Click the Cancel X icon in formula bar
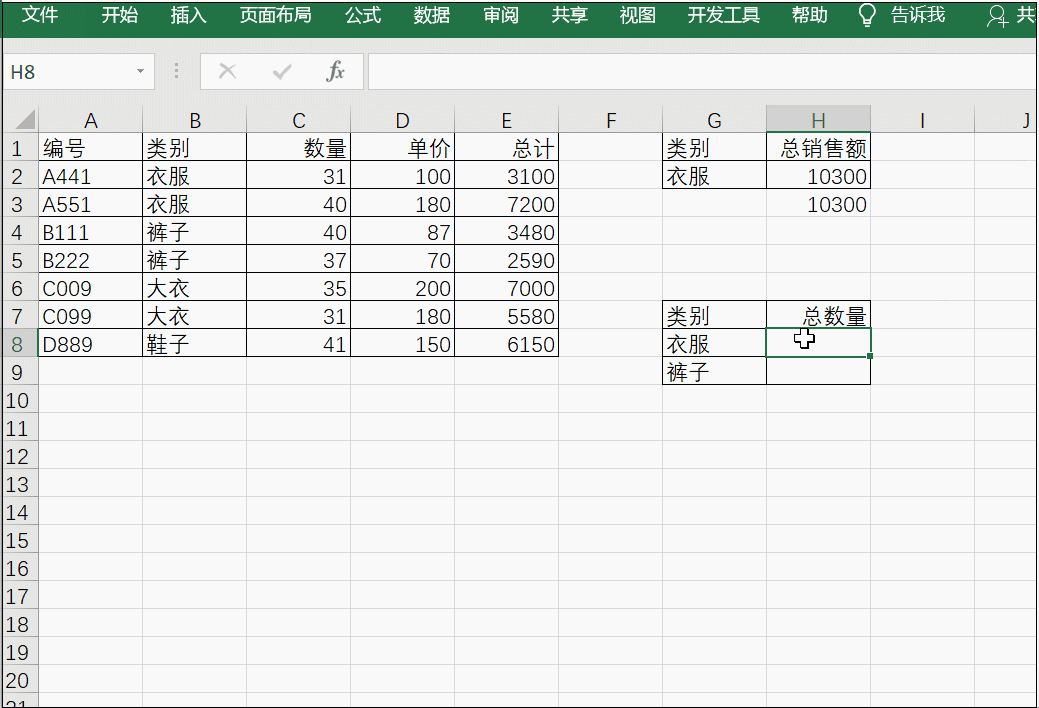 (x=228, y=72)
